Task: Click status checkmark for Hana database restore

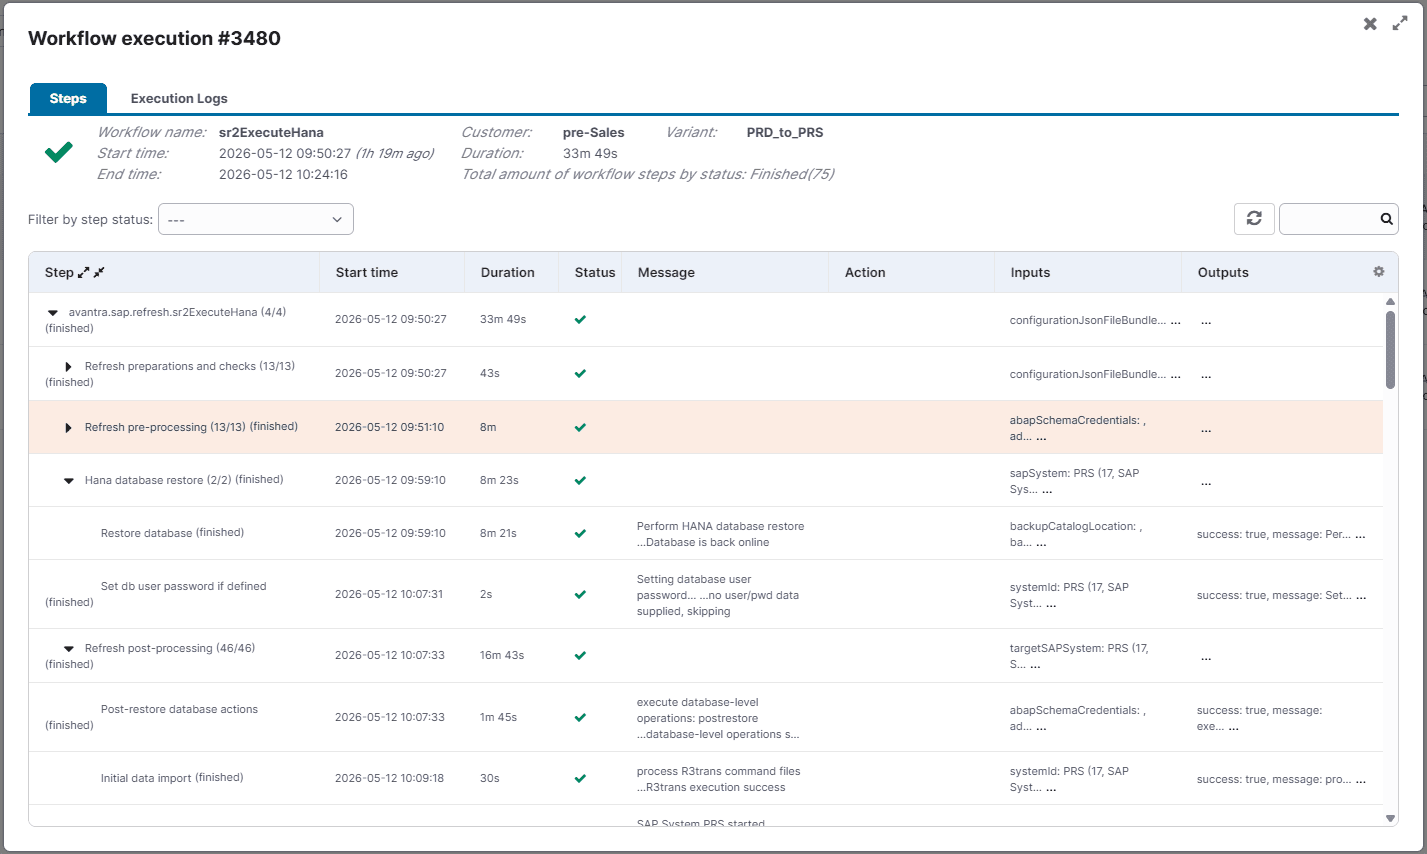Action: tap(580, 481)
